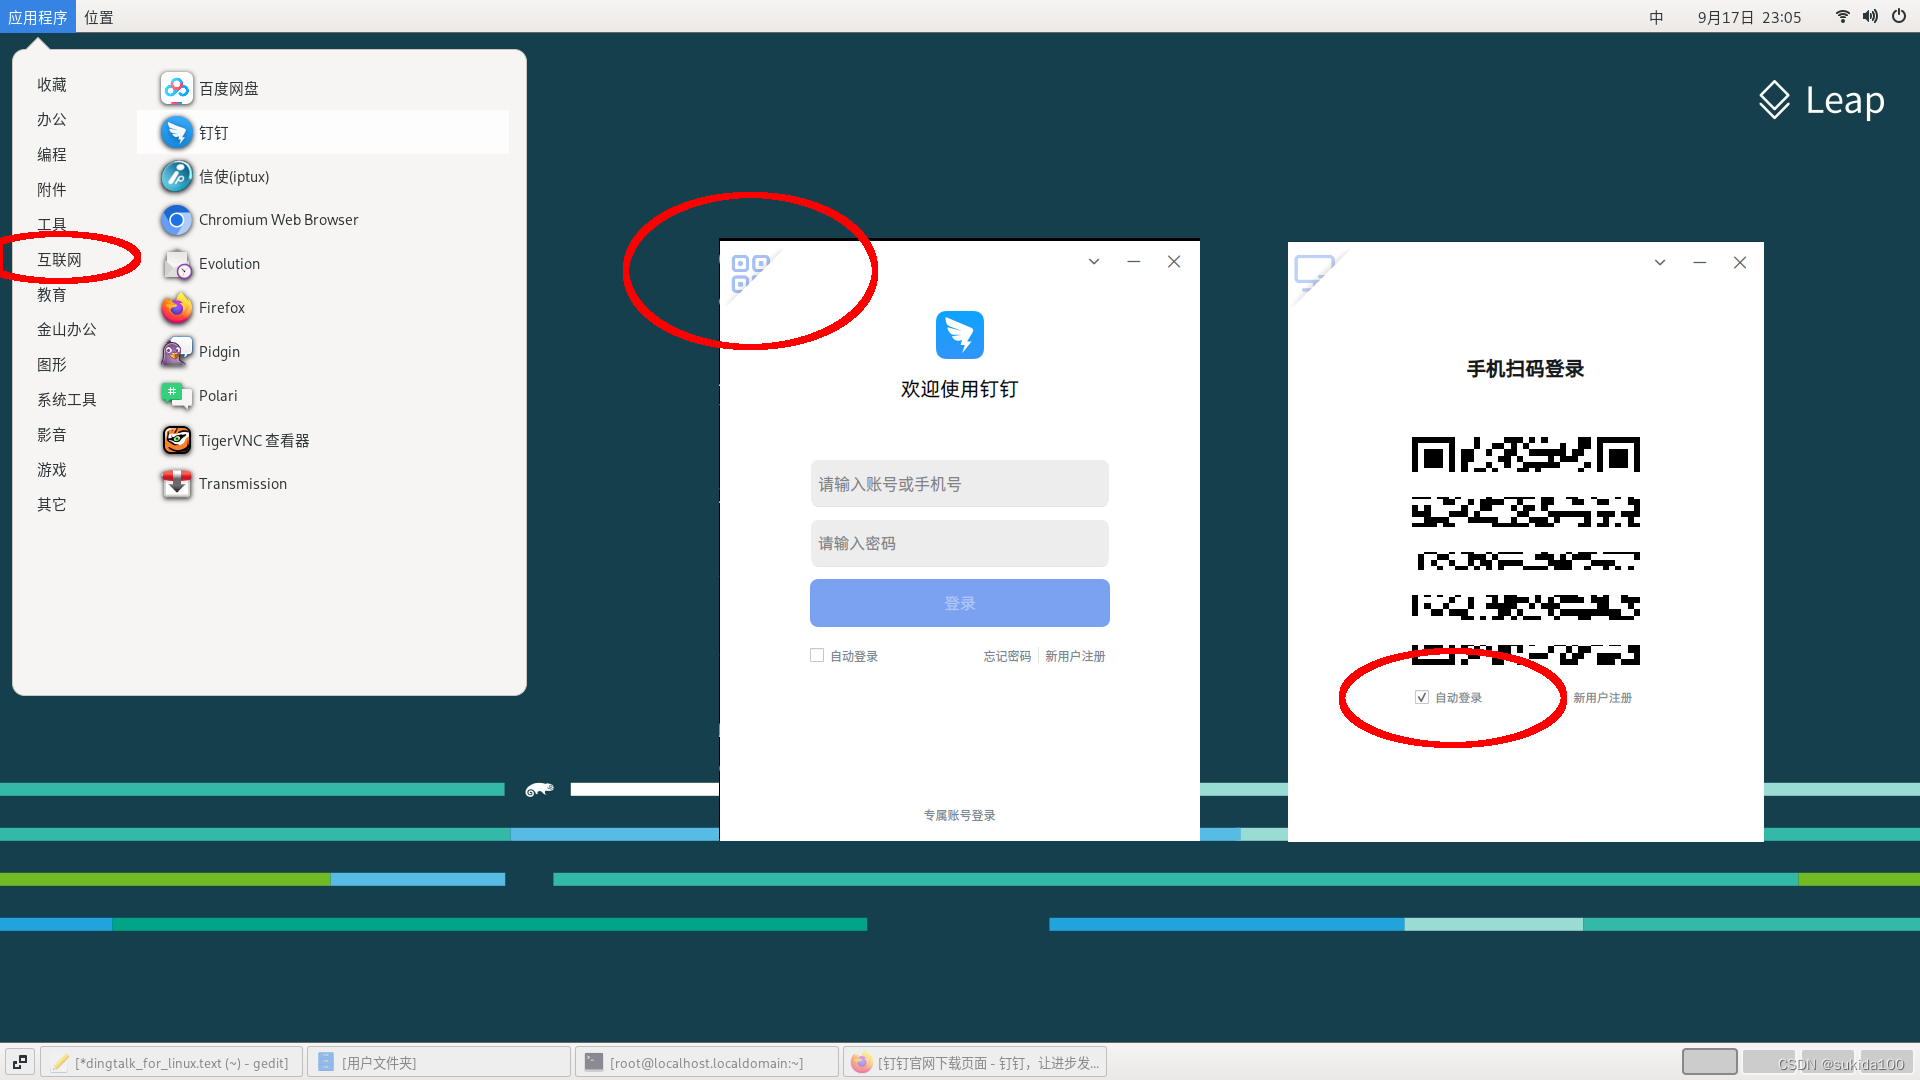Close the password login window
The width and height of the screenshot is (1920, 1080).
(x=1174, y=262)
